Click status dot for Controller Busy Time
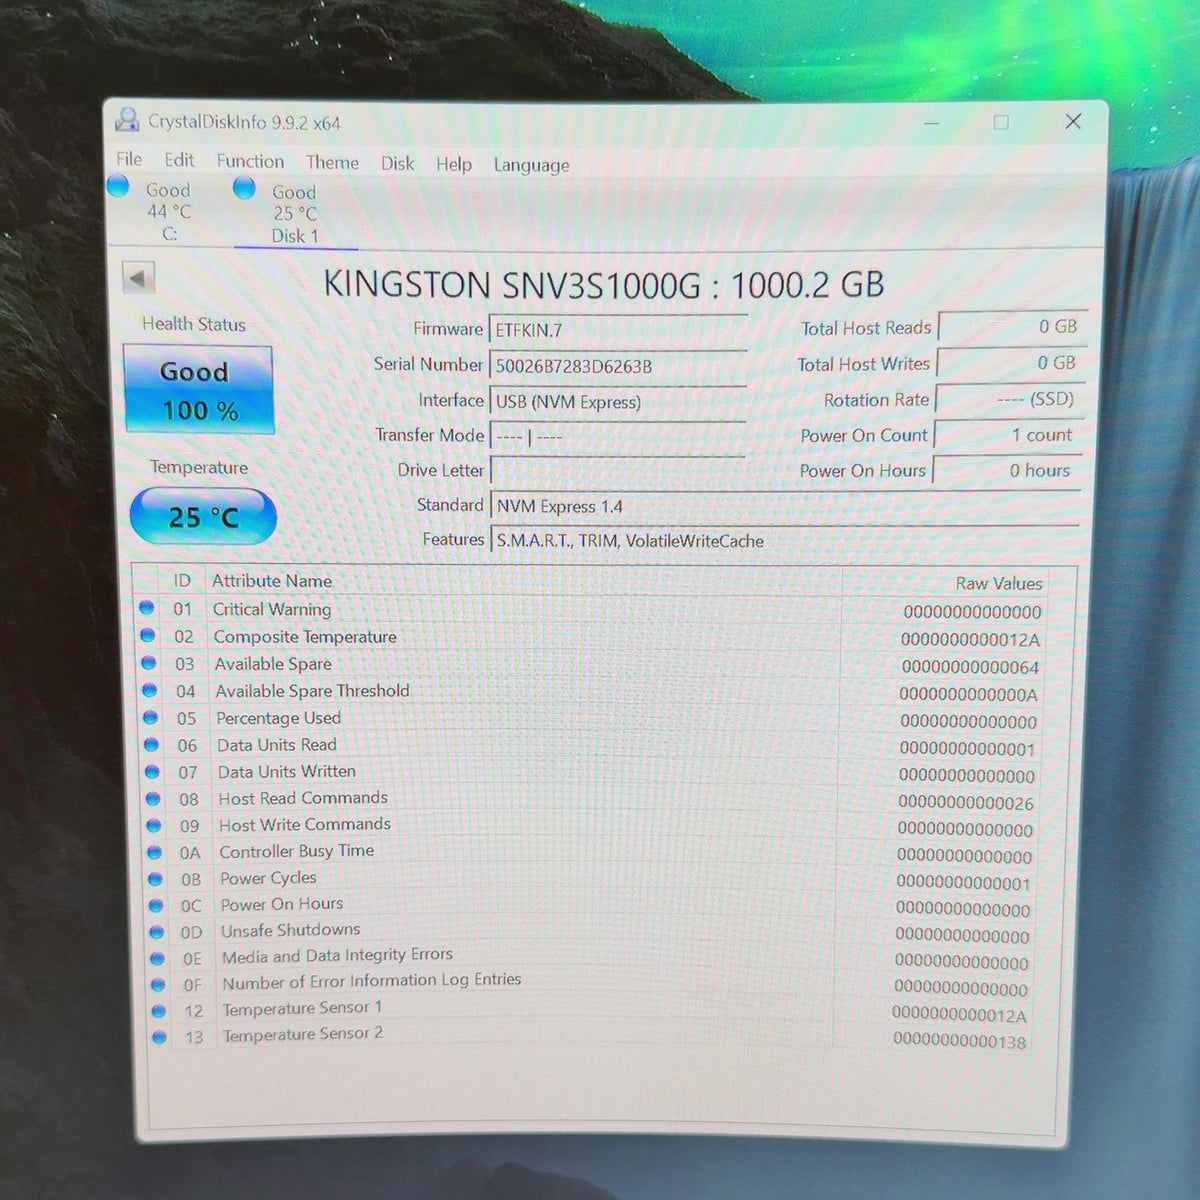The width and height of the screenshot is (1200, 1200). [x=155, y=852]
